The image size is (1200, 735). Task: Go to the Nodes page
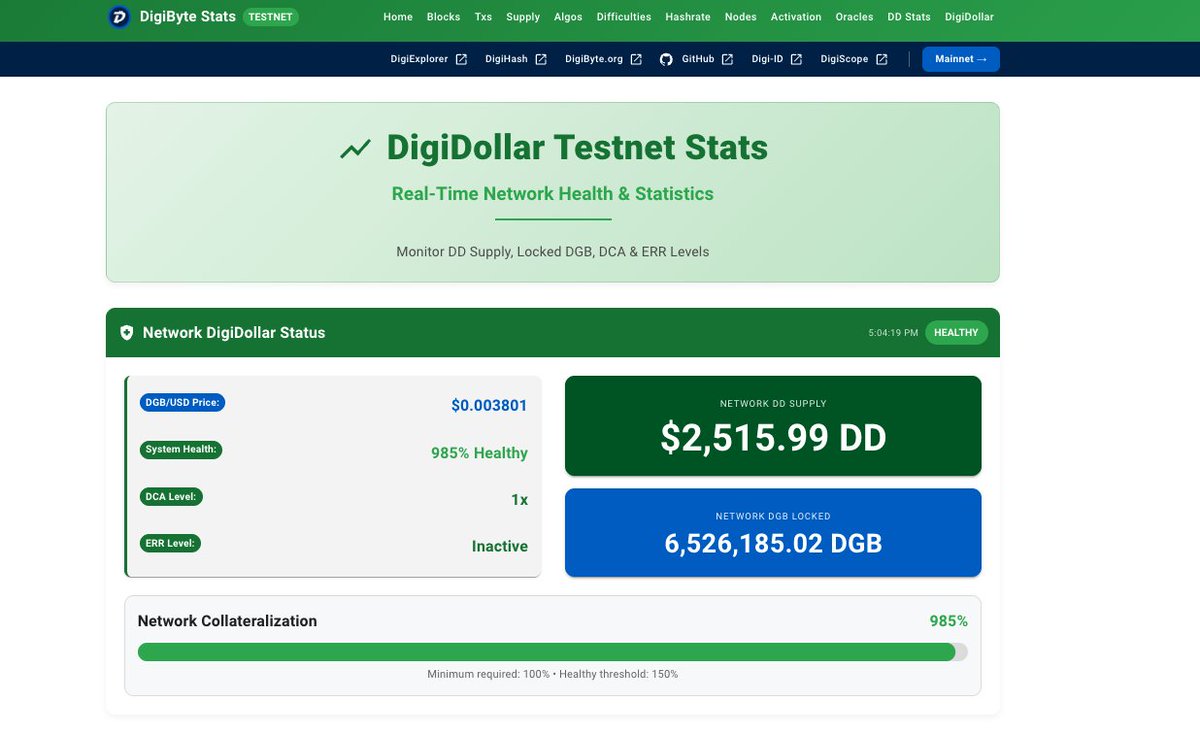[x=741, y=17]
